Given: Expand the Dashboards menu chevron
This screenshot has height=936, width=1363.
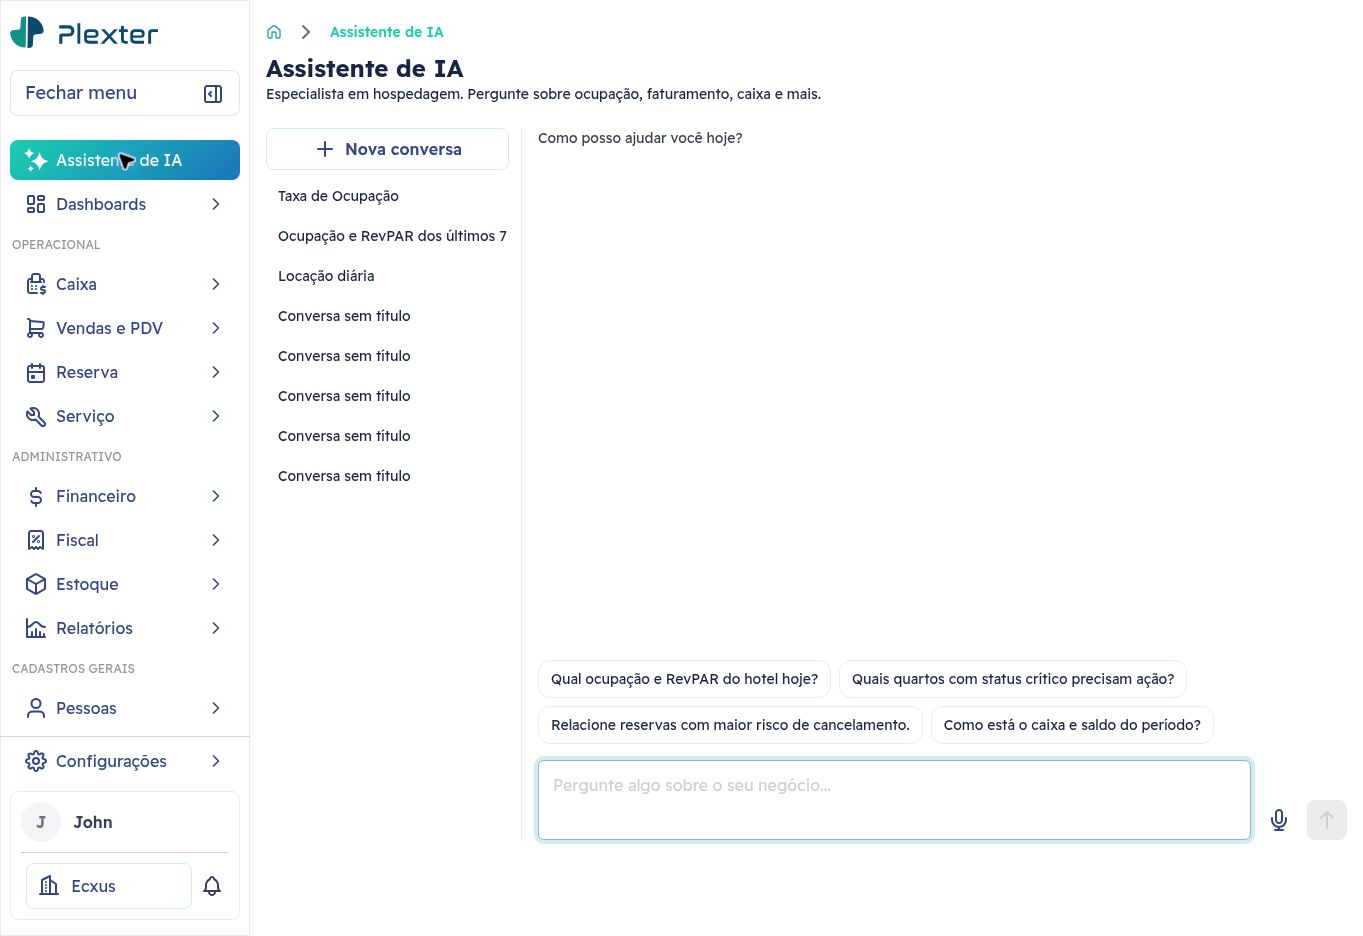Looking at the screenshot, I should 216,204.
